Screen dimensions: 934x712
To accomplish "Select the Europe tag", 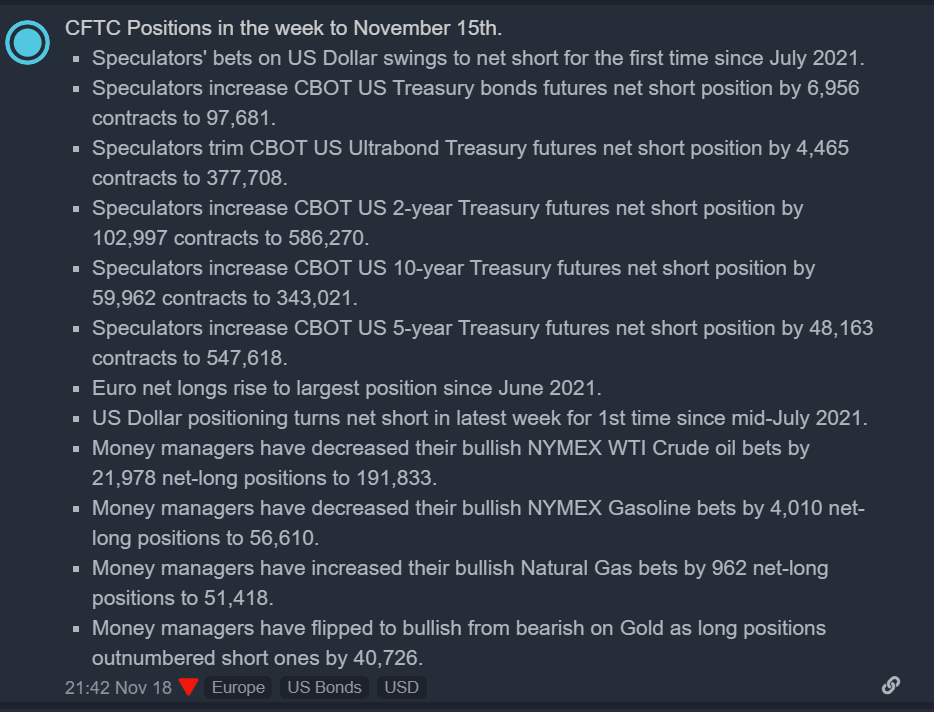I will tap(238, 687).
